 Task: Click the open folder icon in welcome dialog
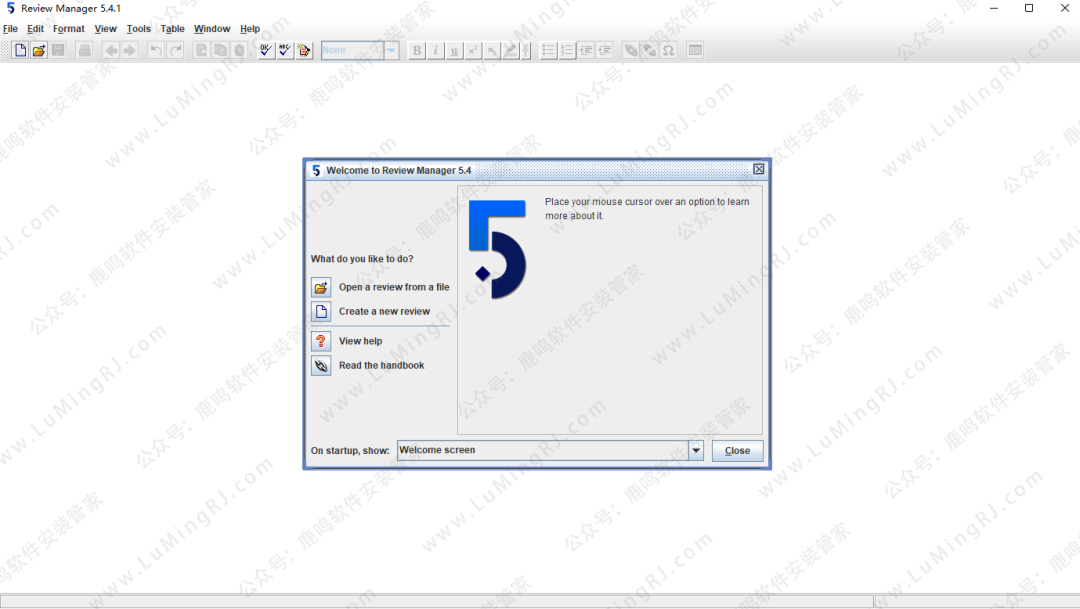point(321,287)
